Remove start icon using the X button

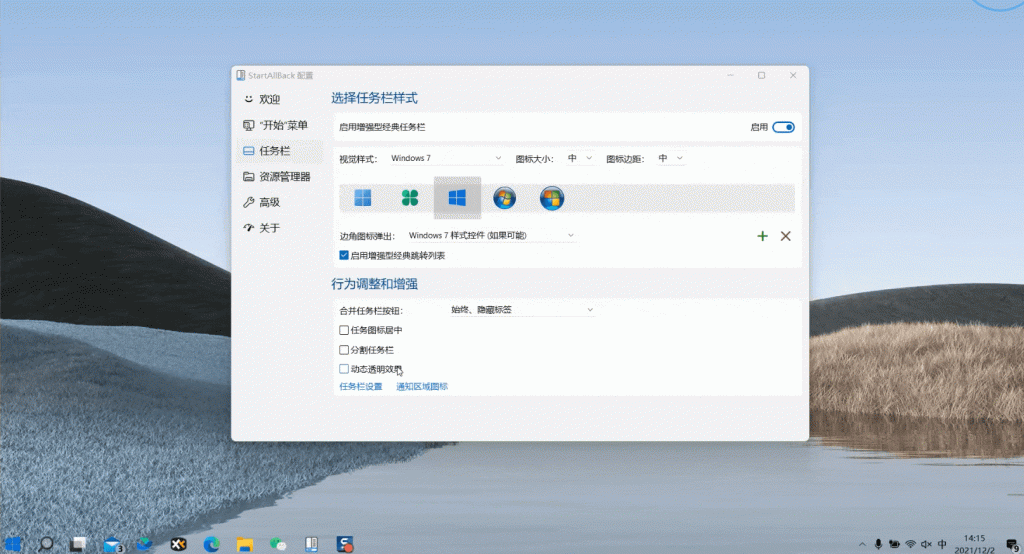pos(785,236)
